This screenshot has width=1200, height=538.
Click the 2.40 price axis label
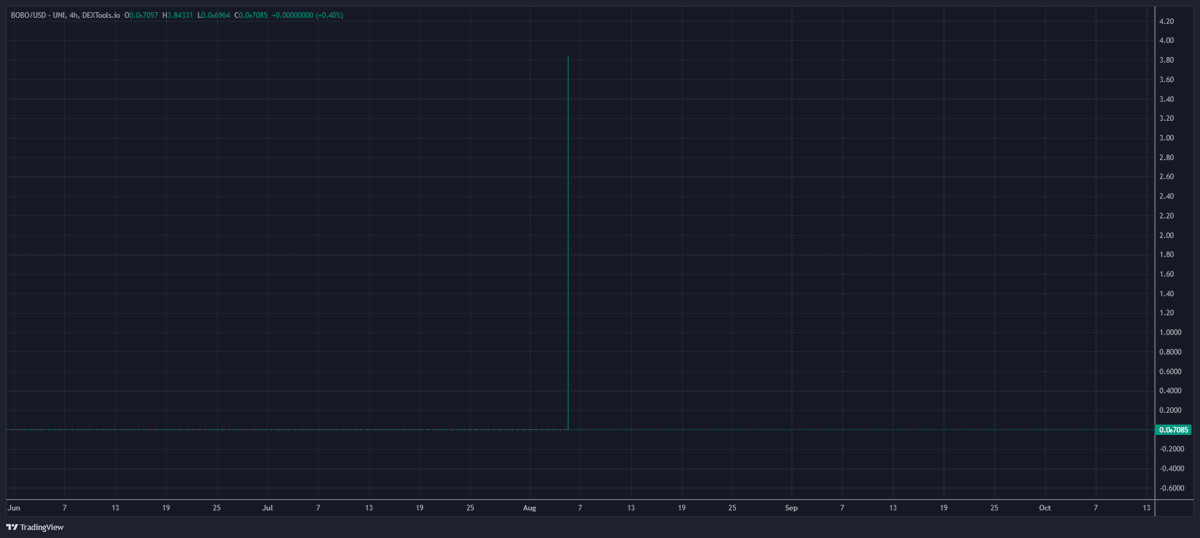pos(1166,197)
